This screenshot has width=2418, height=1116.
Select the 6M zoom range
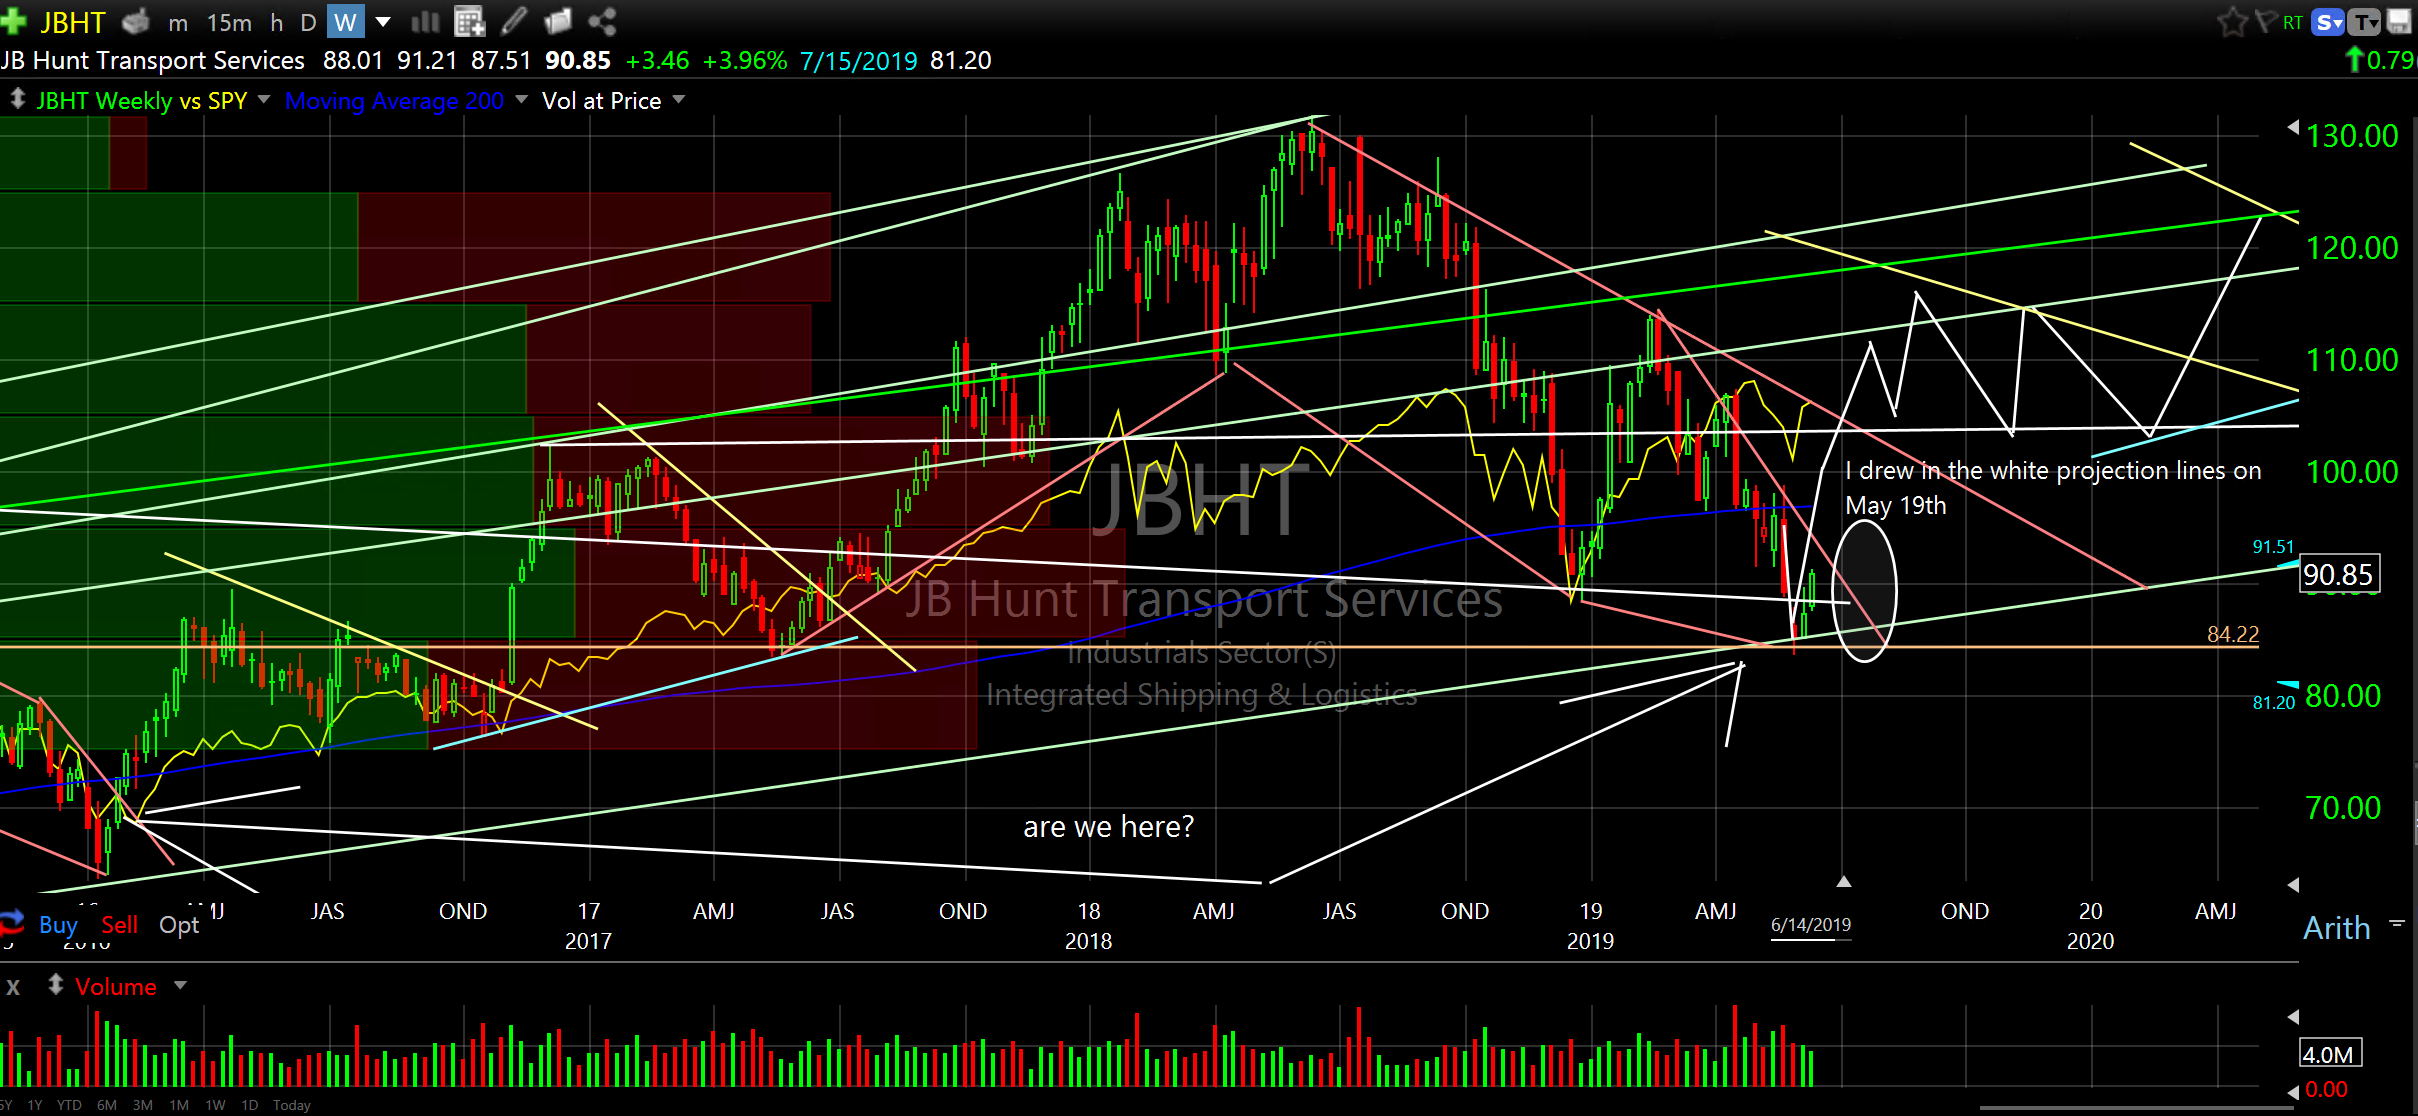point(107,1105)
